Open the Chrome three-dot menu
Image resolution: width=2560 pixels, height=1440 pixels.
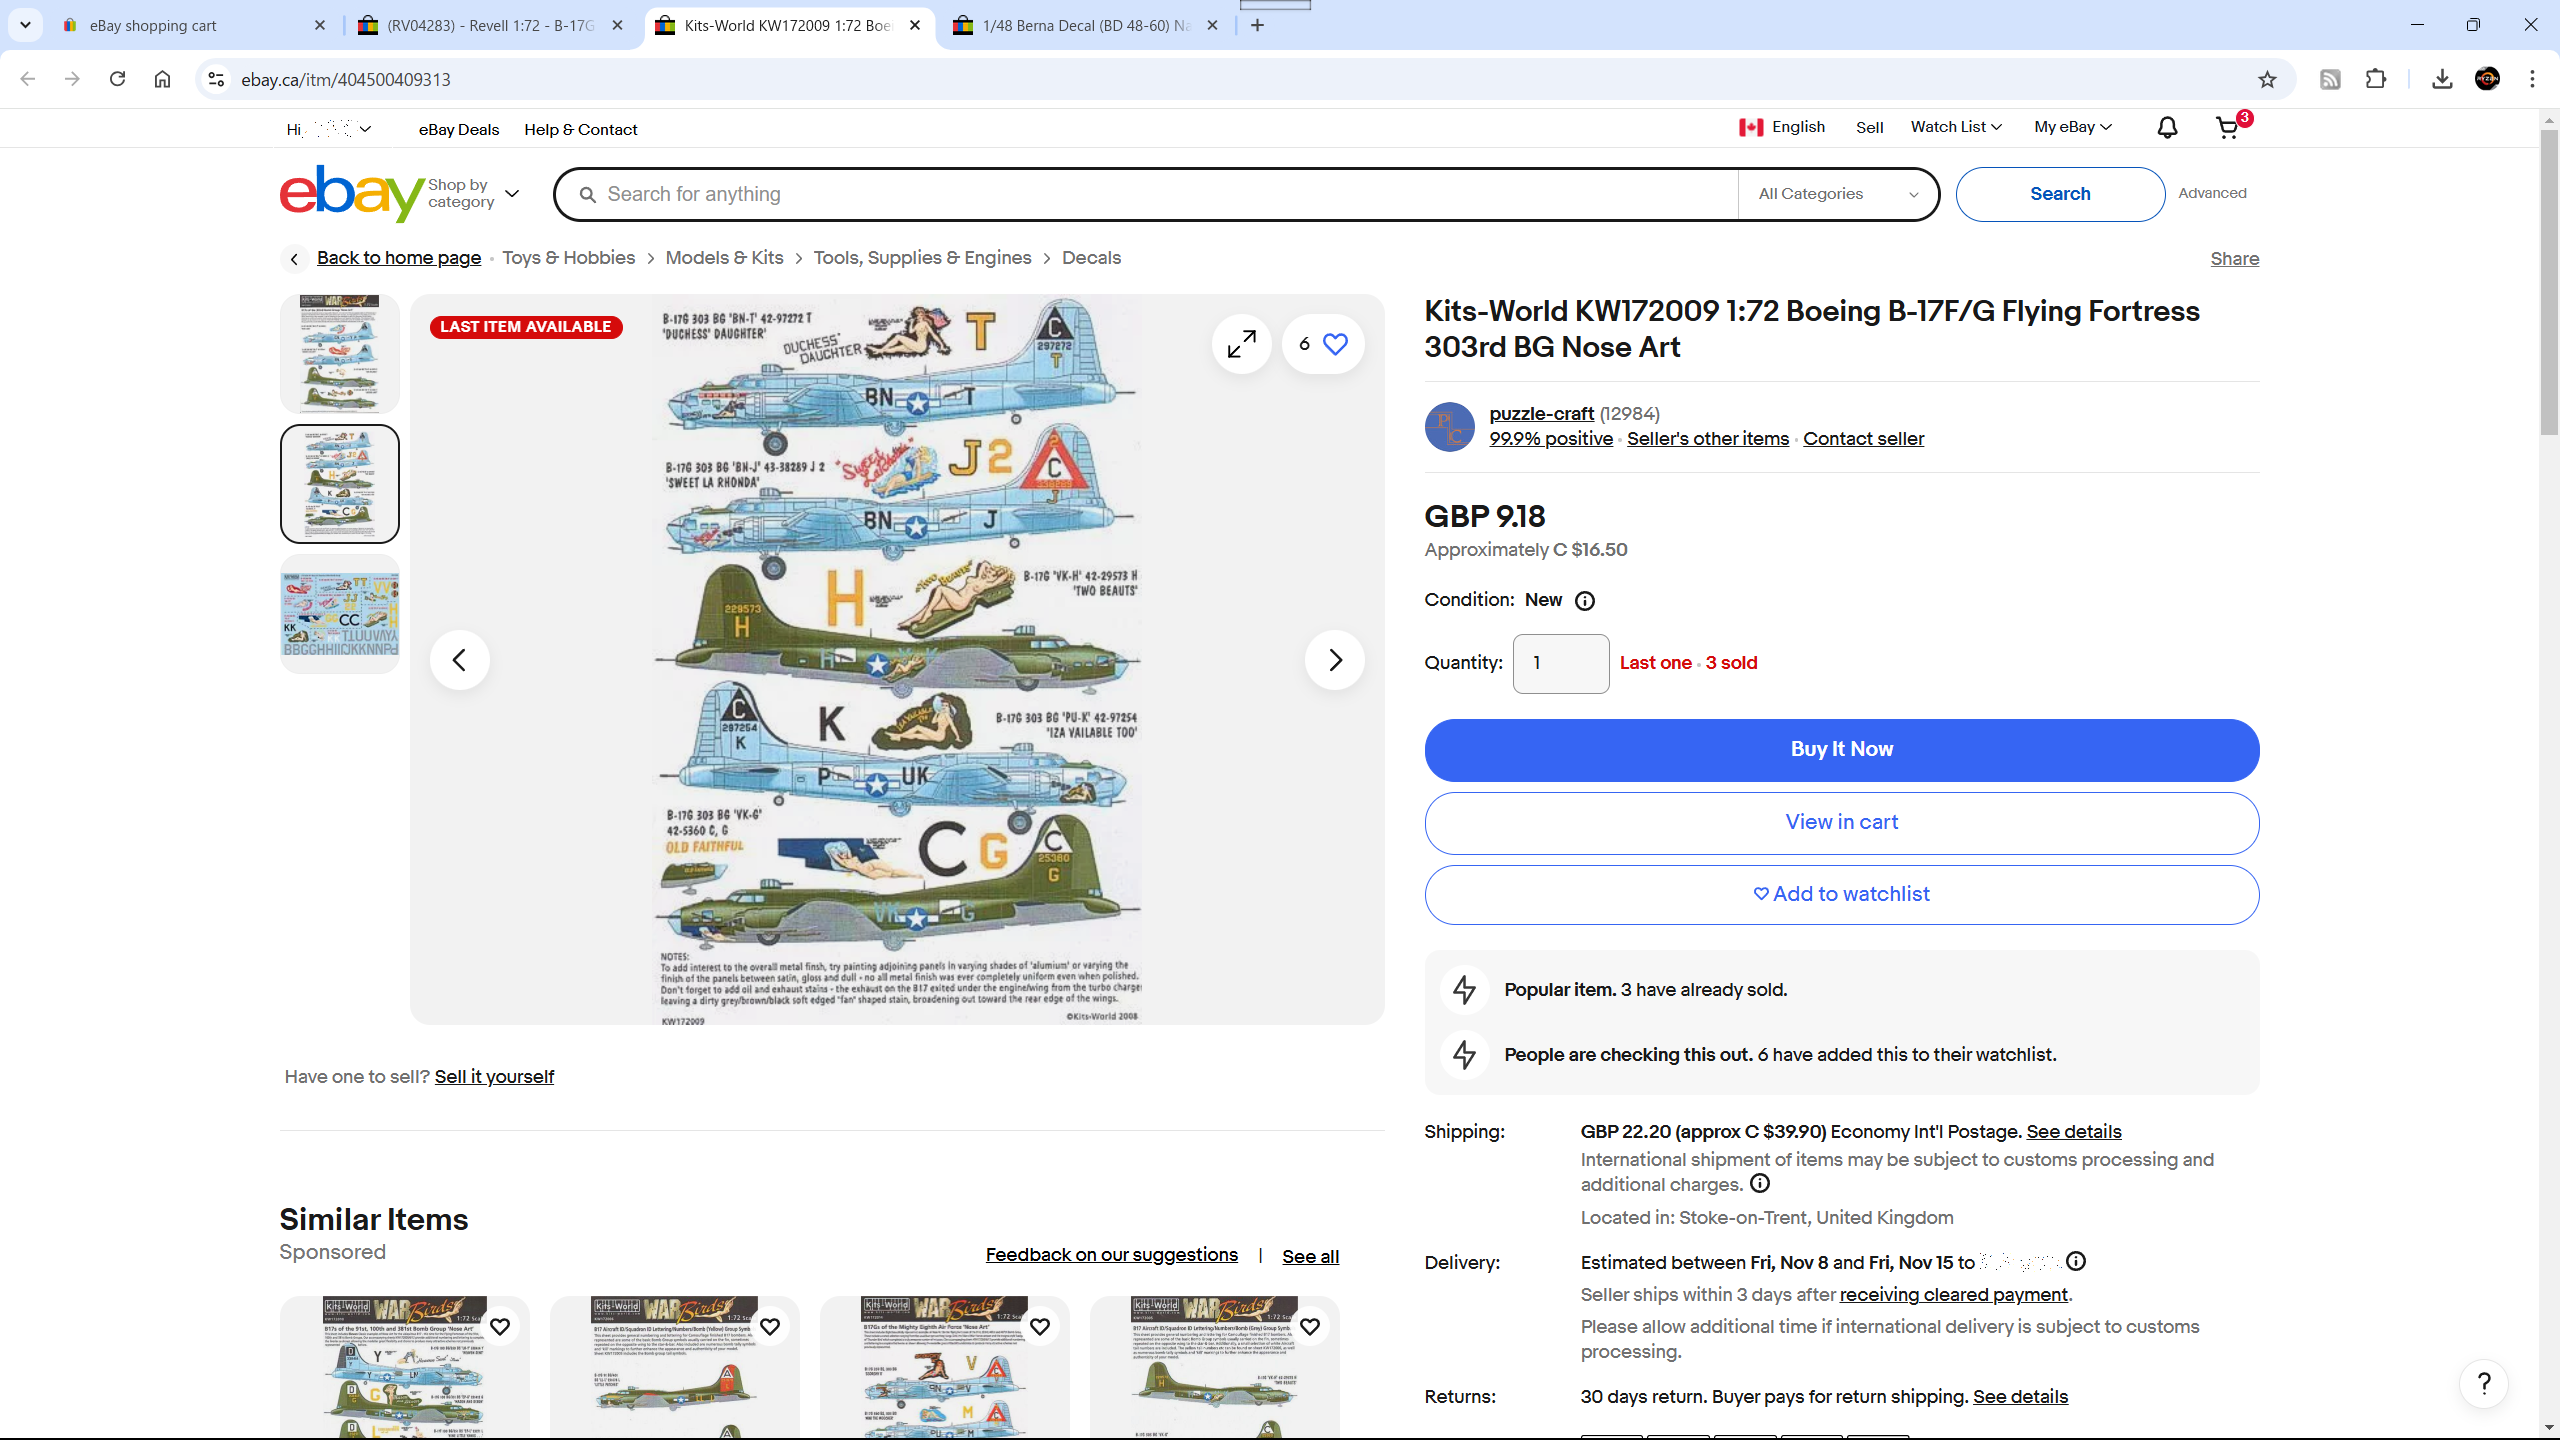click(x=2532, y=80)
